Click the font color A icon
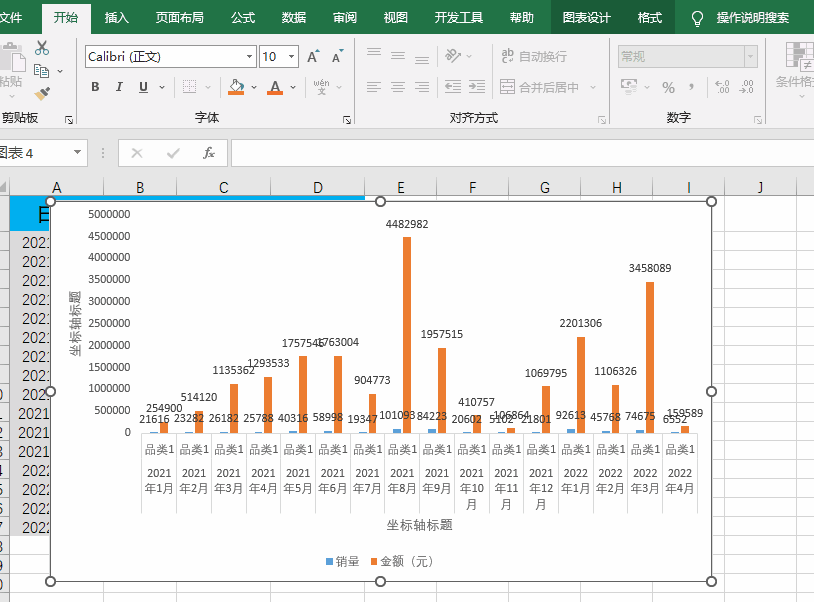This screenshot has height=602, width=814. (275, 87)
